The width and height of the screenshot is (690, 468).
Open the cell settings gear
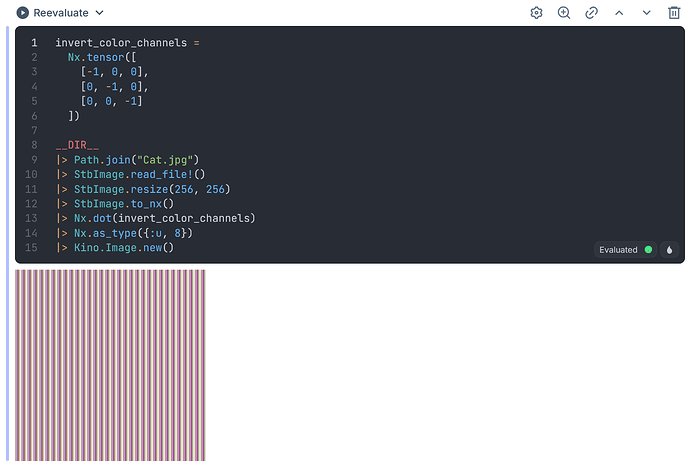tap(537, 13)
